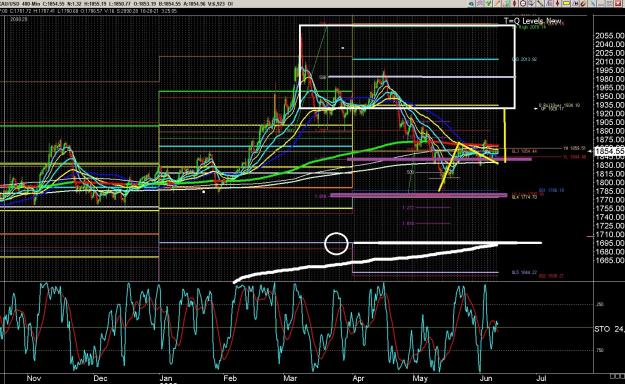Click the 1830.00 price axis label
625x384 pixels.
[610, 165]
